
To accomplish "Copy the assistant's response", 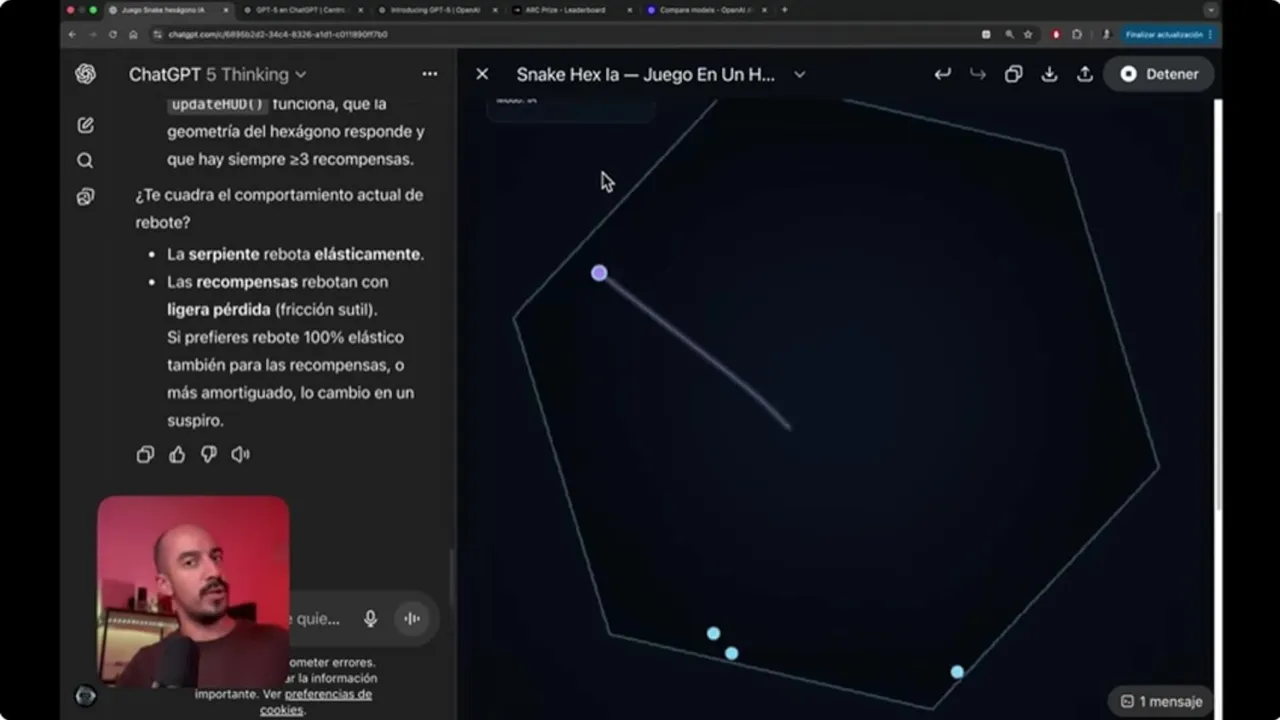I will coord(145,455).
